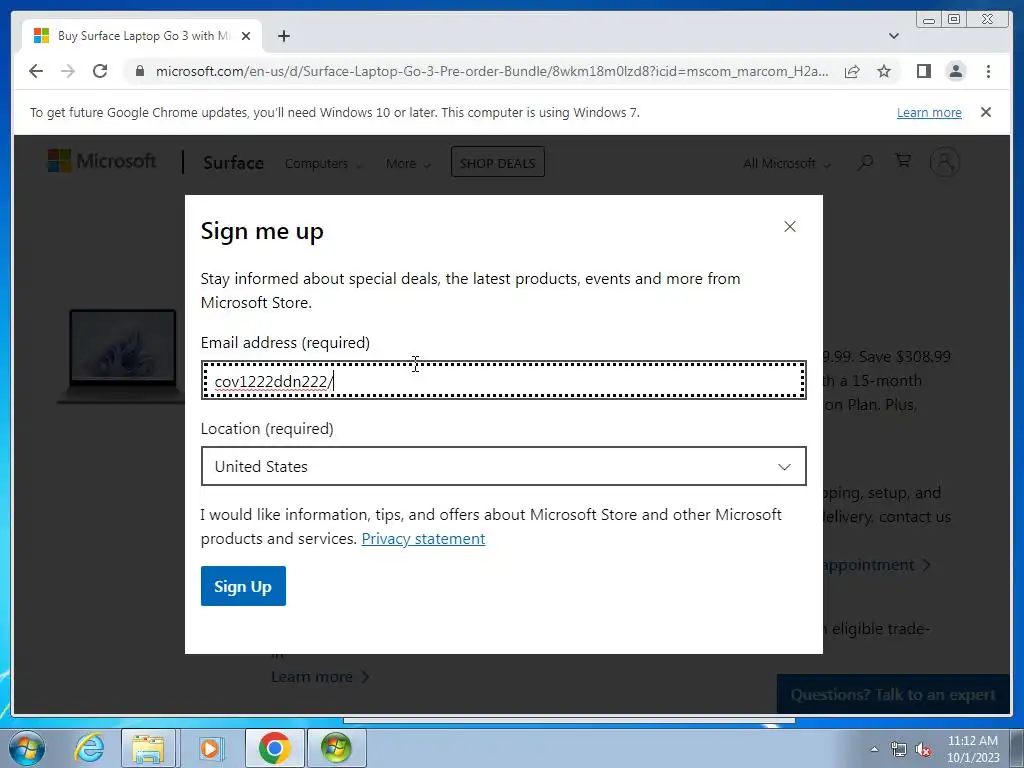Click Learn more in Chrome update banner
Screen dimensions: 1024x768
(x=929, y=112)
